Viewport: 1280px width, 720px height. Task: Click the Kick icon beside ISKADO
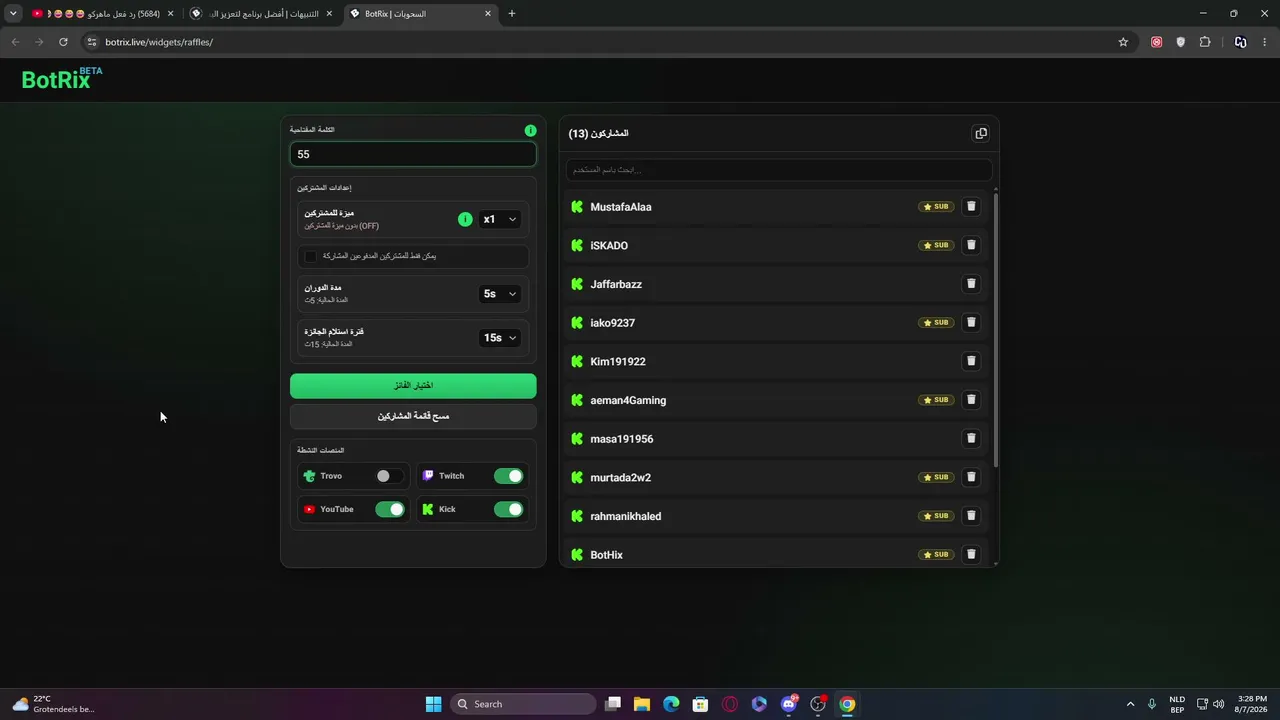577,245
